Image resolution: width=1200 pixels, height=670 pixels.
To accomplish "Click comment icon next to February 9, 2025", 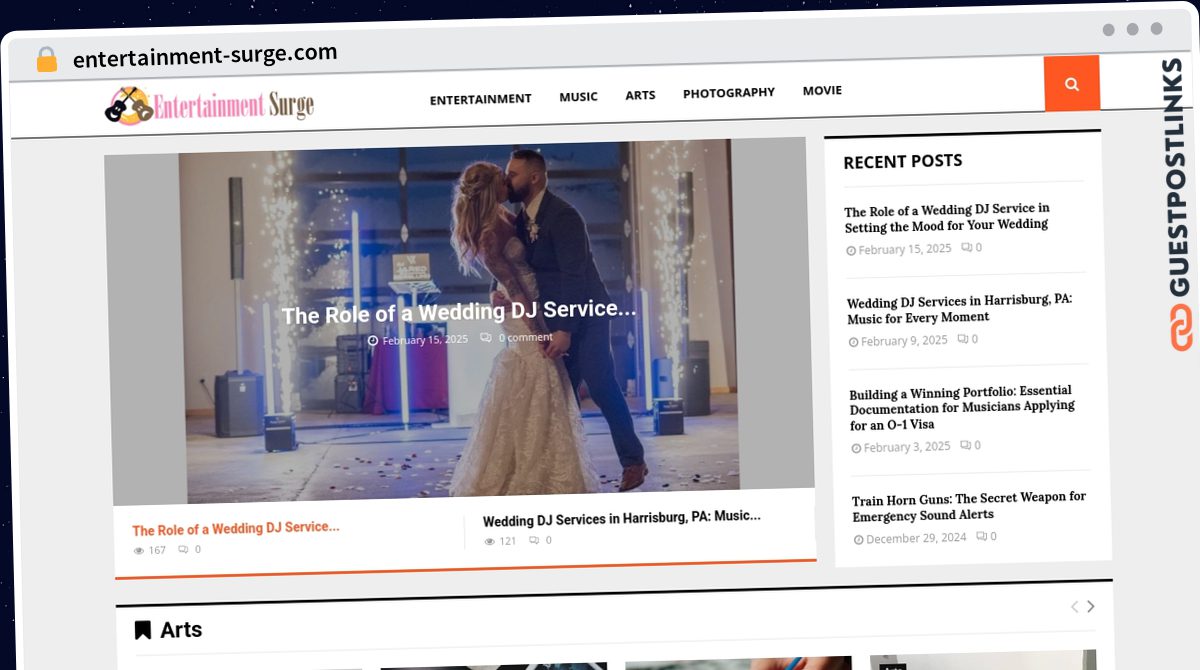I will pyautogui.click(x=963, y=340).
